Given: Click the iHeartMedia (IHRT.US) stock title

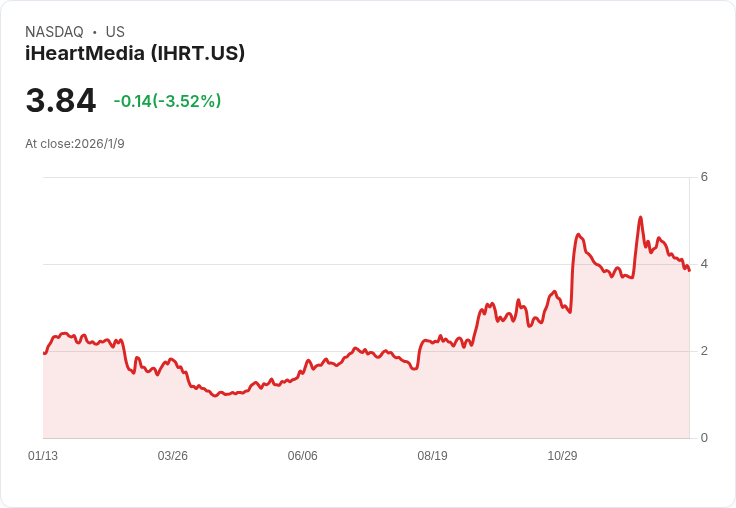Looking at the screenshot, I should (135, 54).
